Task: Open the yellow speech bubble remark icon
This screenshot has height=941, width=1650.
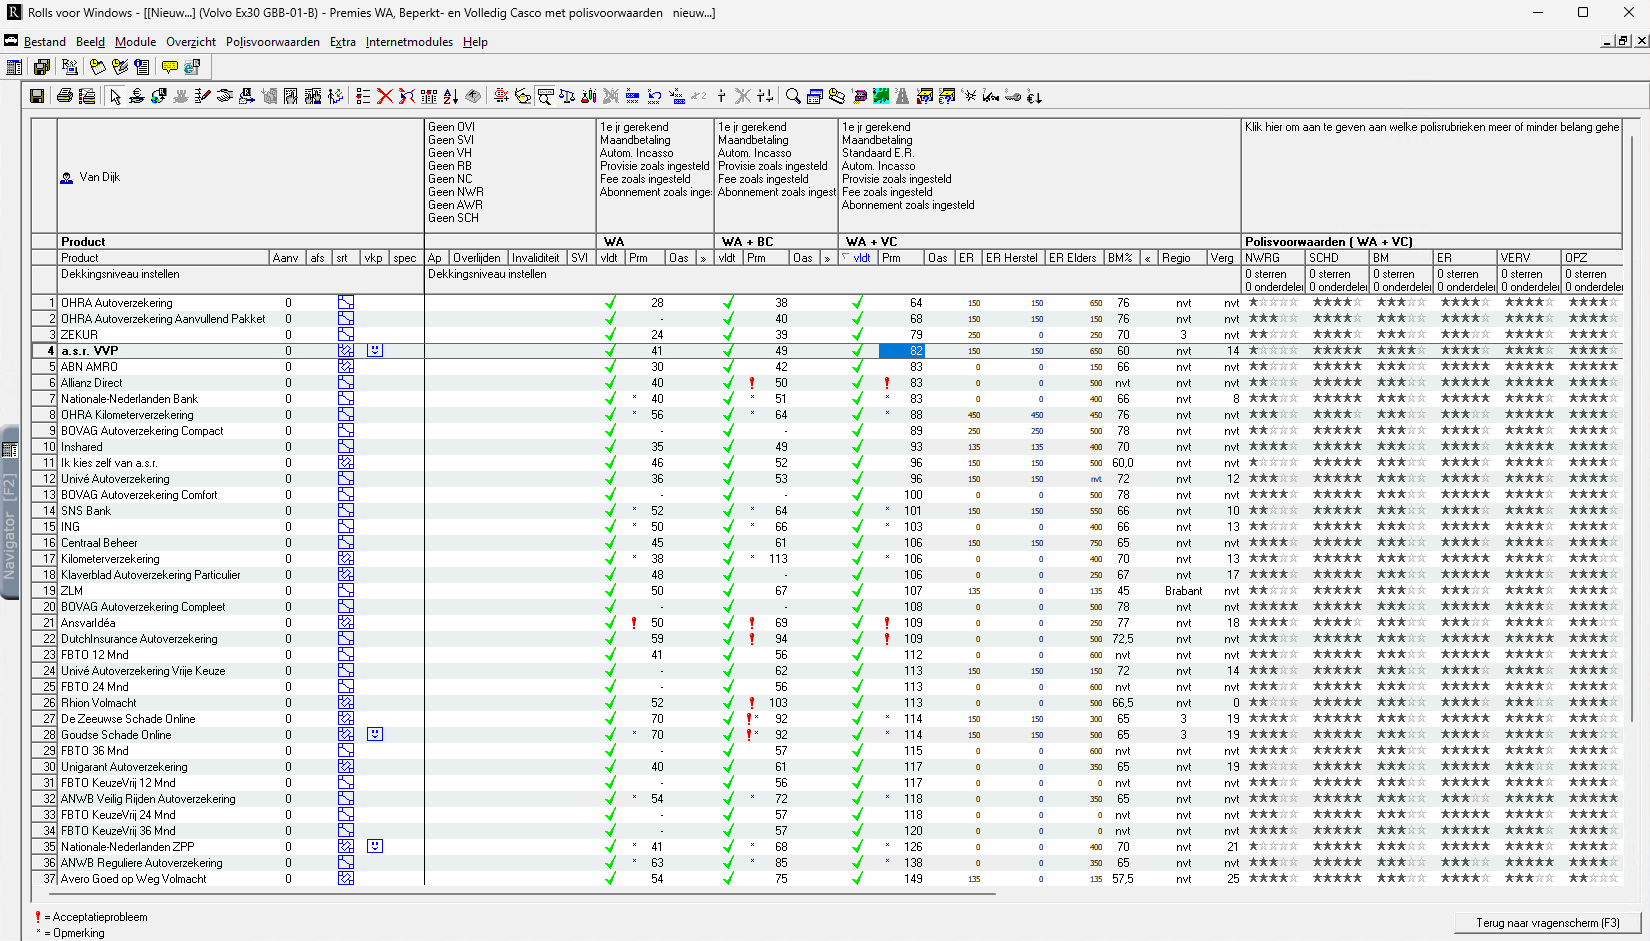Action: click(170, 67)
